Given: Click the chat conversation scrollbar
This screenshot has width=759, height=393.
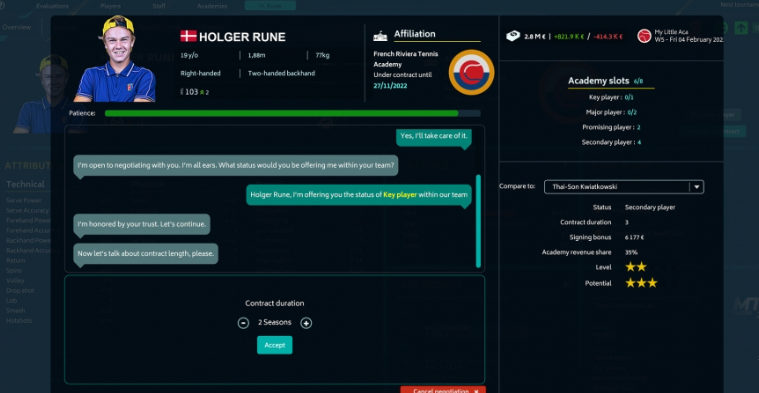Looking at the screenshot, I should click(478, 221).
